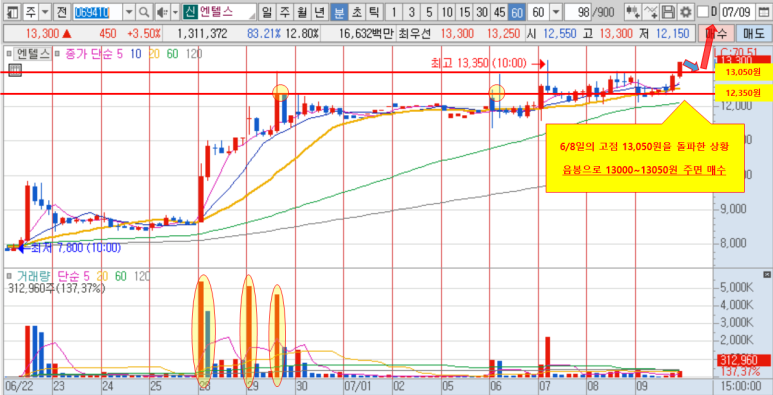Close the volume panel with the X
This screenshot has height=395, width=773.
point(767,274)
